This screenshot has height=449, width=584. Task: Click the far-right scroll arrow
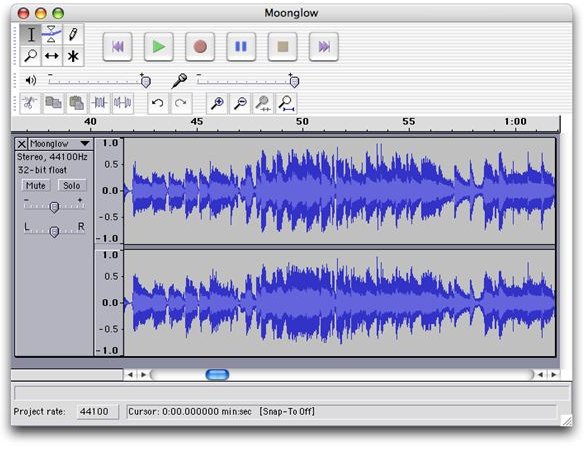[x=554, y=375]
